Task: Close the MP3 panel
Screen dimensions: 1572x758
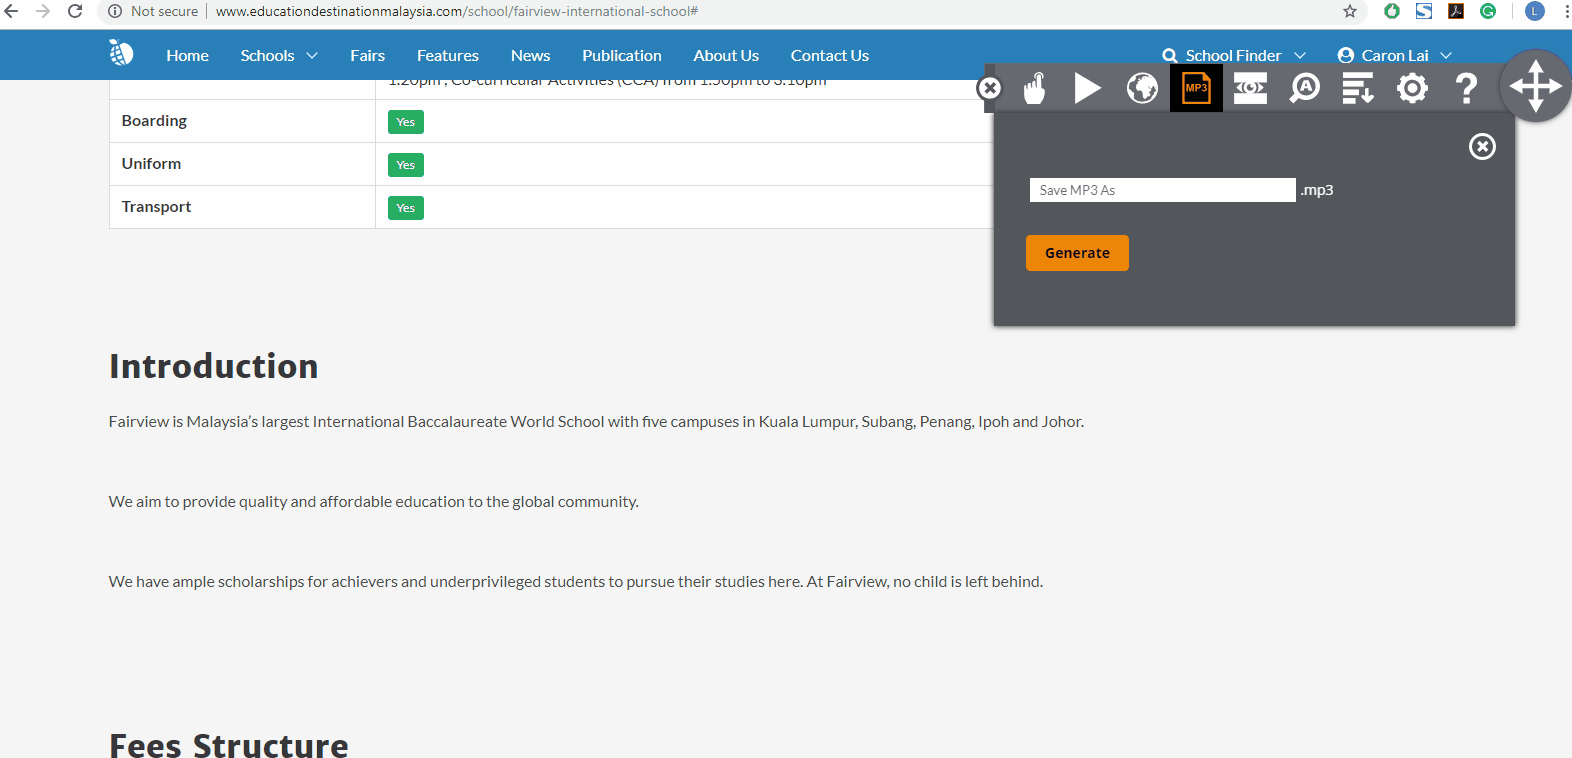Action: pos(1482,147)
